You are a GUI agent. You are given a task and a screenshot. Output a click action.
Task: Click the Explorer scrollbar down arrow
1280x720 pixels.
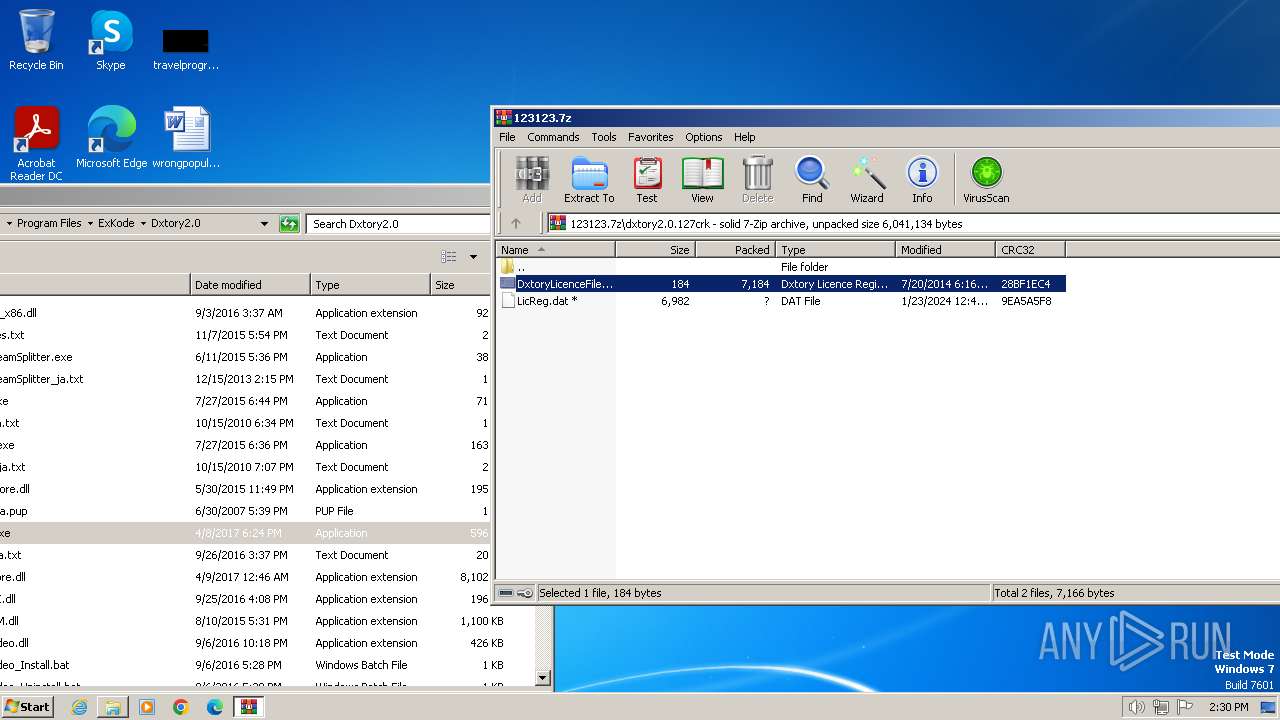pyautogui.click(x=543, y=677)
